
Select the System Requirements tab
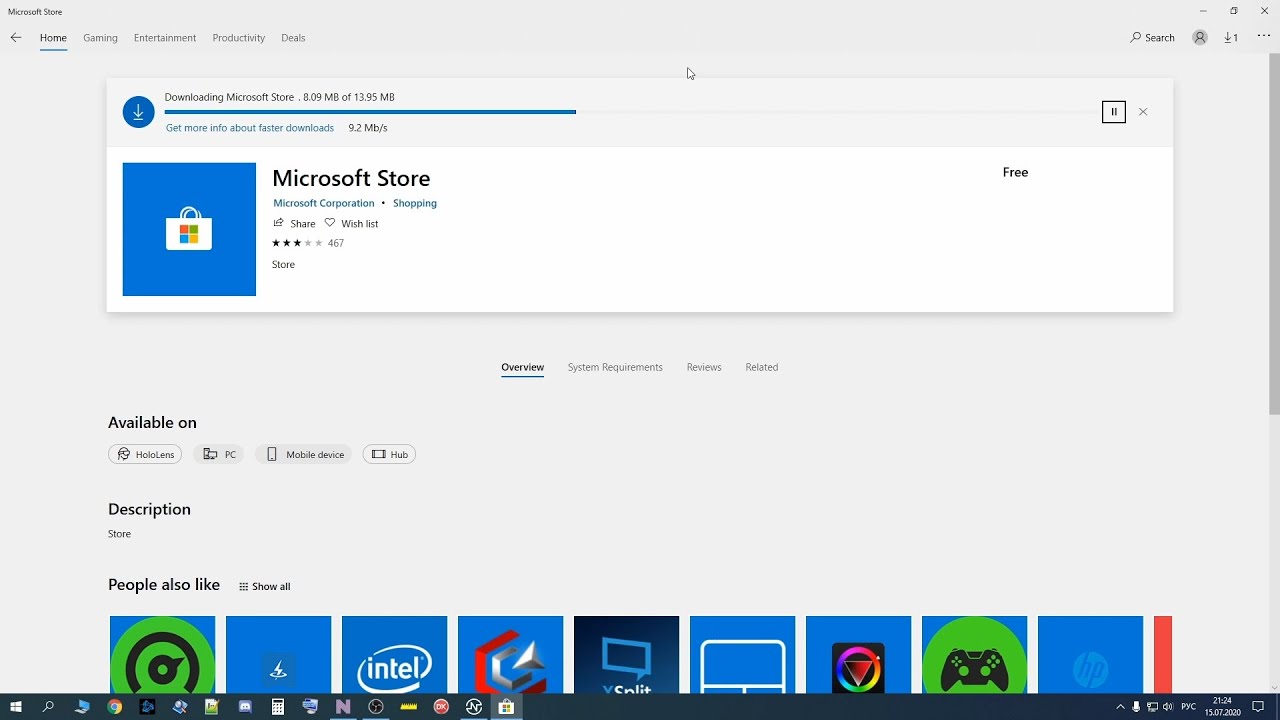pyautogui.click(x=615, y=367)
